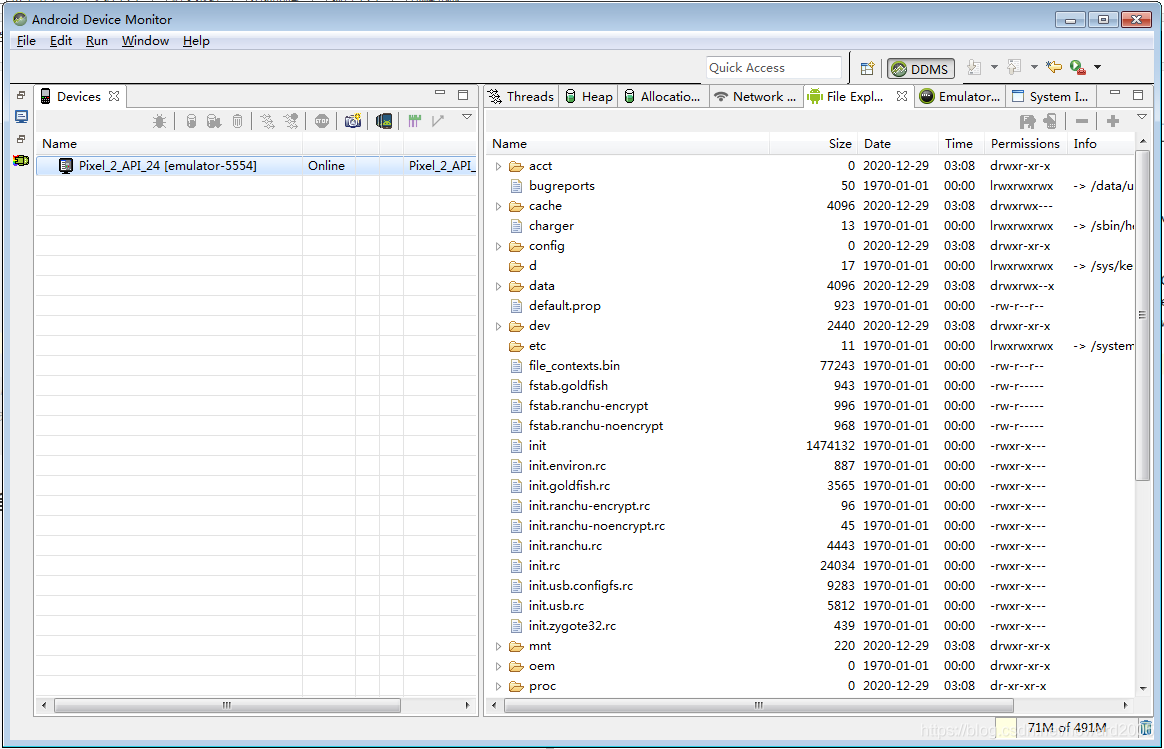
Task: Switch to the Allocation Tracker tab
Action: (x=661, y=97)
